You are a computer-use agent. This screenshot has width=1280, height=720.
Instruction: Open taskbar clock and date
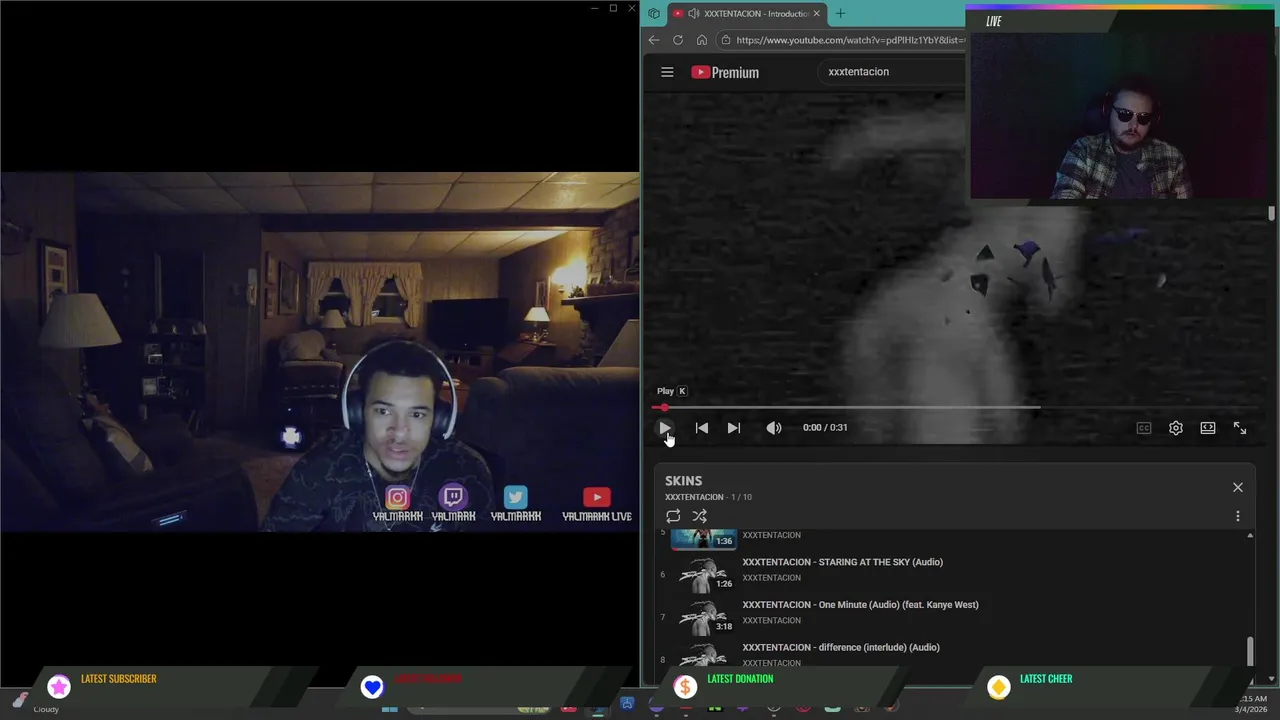(1253, 704)
